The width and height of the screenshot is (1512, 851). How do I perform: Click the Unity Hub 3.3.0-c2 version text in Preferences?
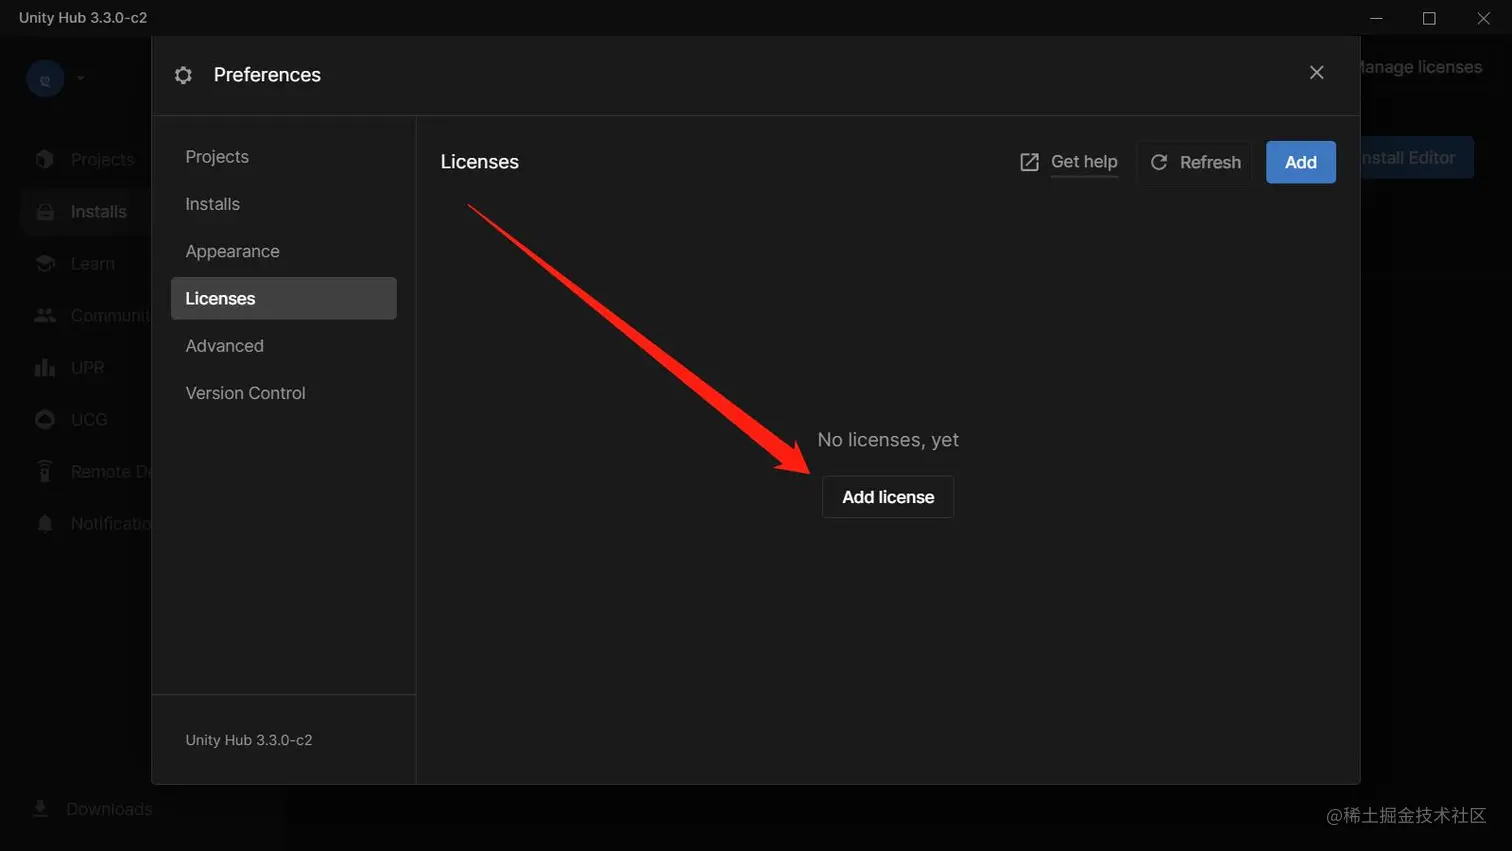[x=249, y=740]
